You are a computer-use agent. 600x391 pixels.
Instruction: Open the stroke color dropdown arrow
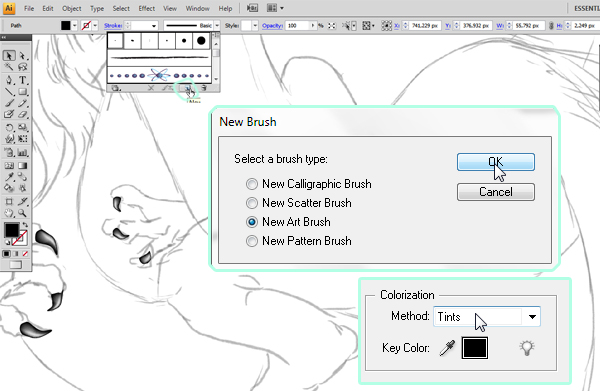(95, 26)
